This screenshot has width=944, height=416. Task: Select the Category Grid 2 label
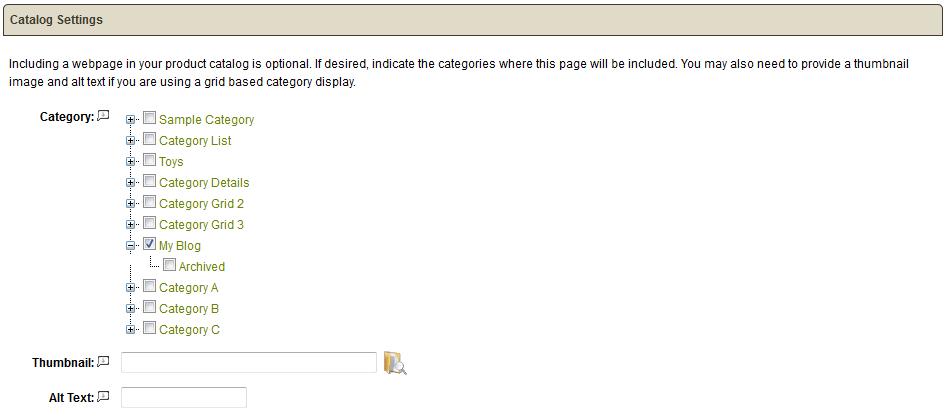pos(201,203)
